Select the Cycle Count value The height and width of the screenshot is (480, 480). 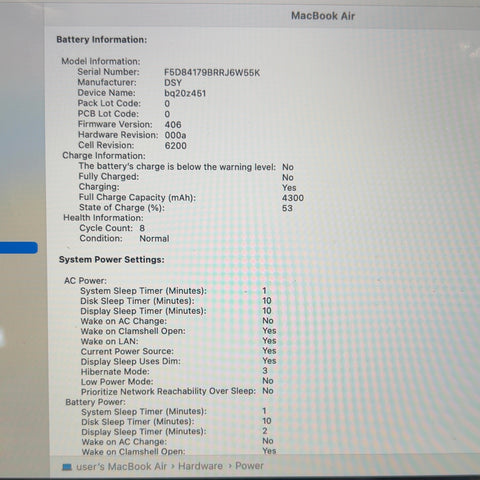(142, 228)
